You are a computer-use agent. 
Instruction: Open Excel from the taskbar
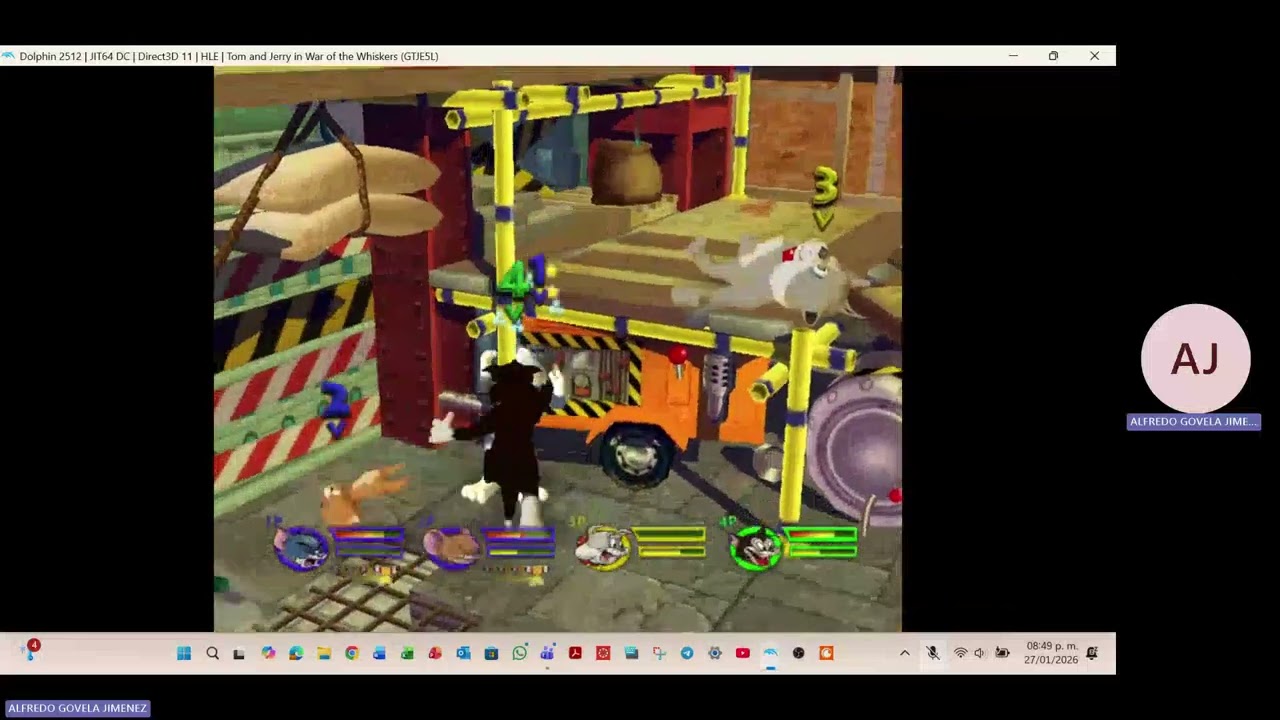pos(407,653)
